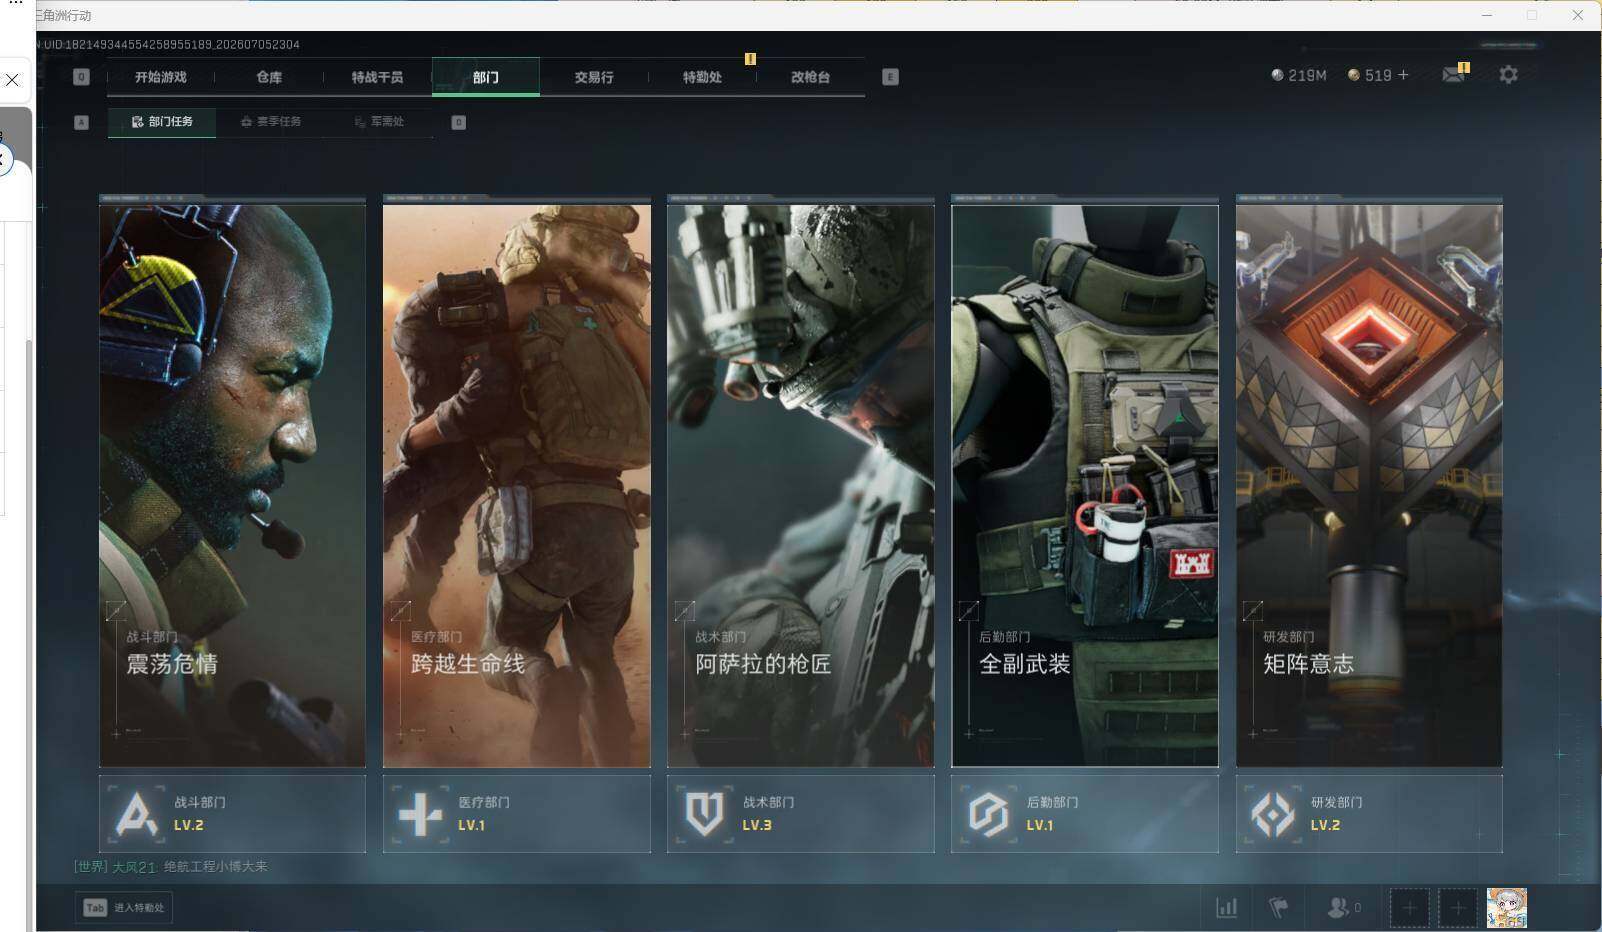1602x932 pixels.
Task: Click the 进入特勤处 button
Action: 124,908
